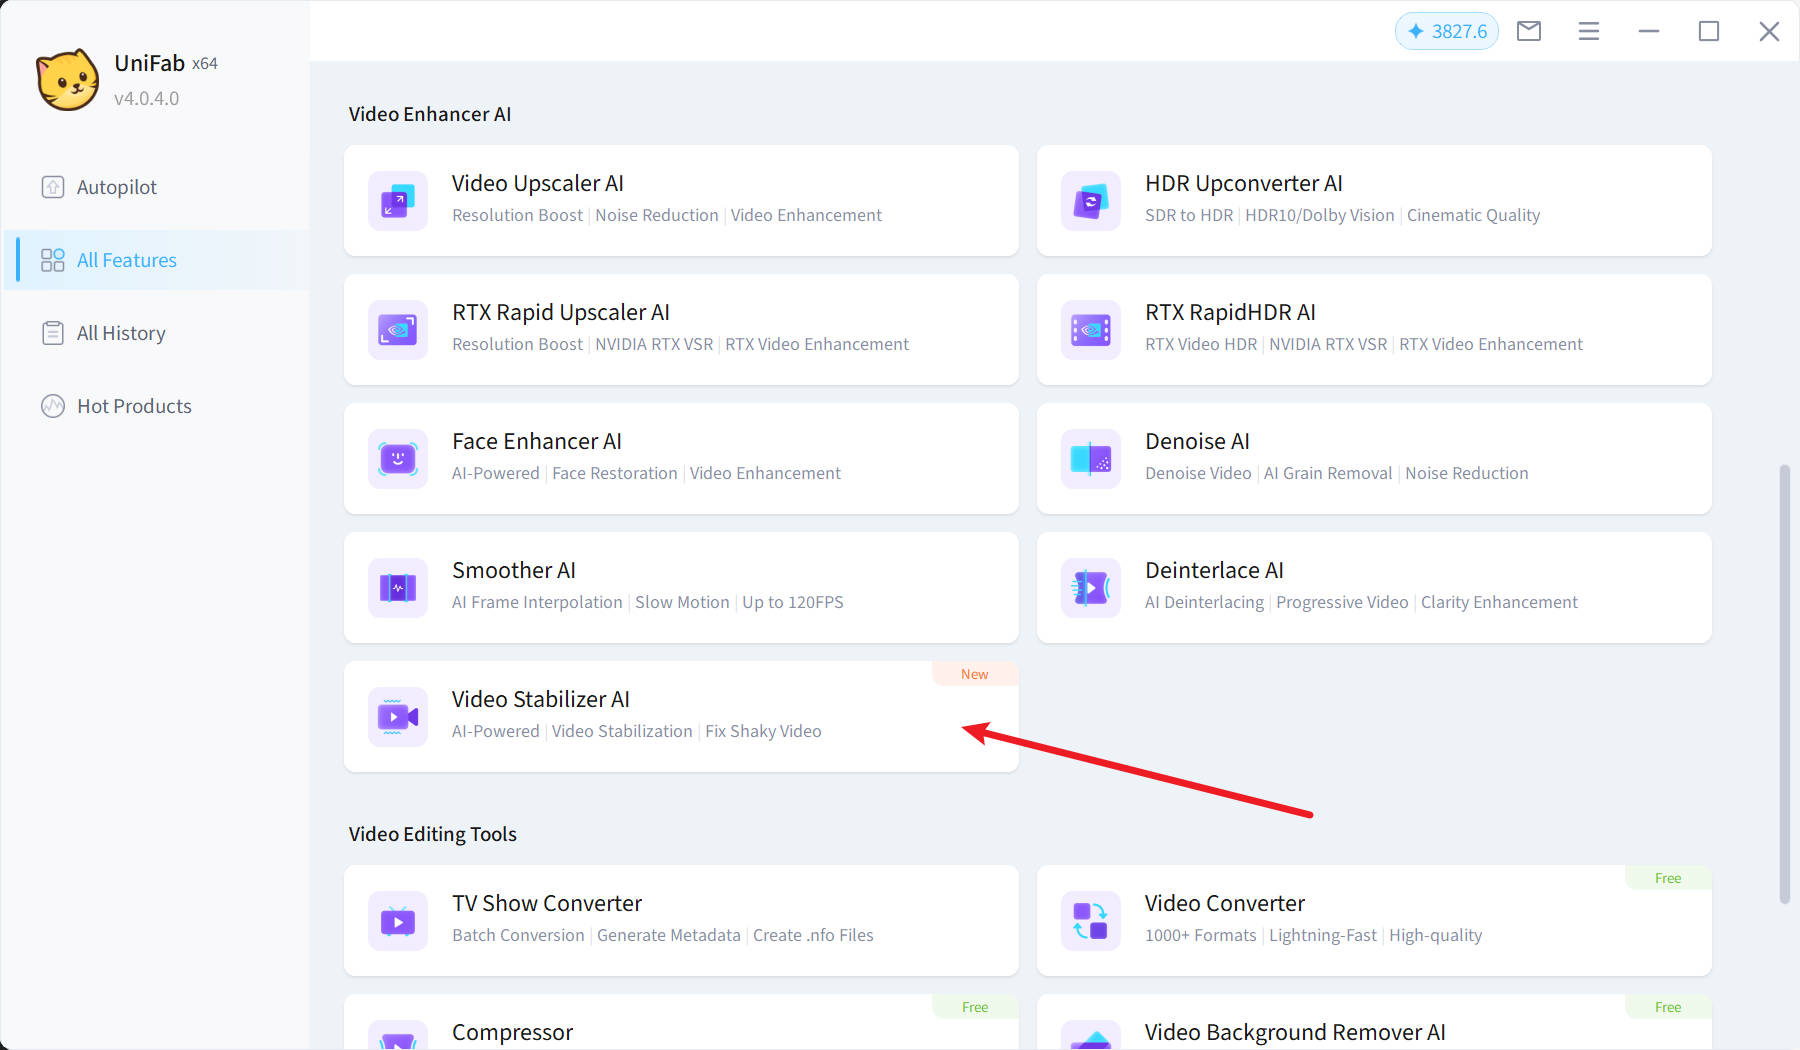Select the Smoother AI icon
This screenshot has height=1050, width=1800.
tap(397, 588)
